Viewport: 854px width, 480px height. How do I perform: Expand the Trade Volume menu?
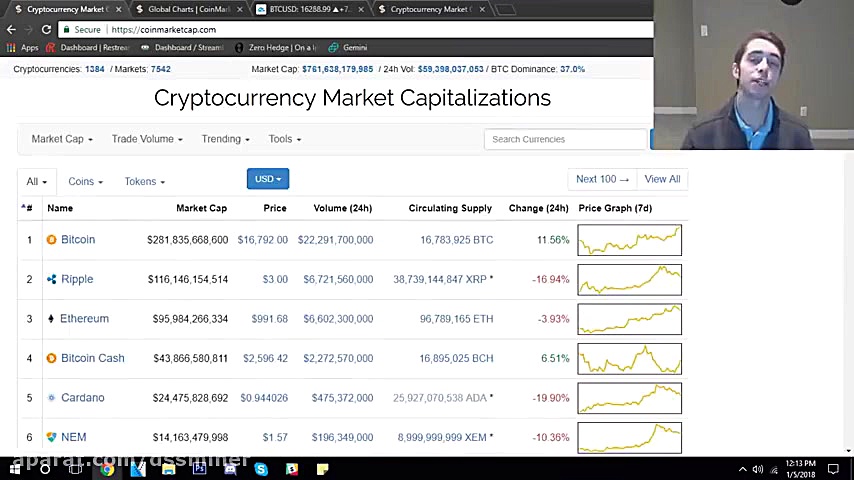147,139
